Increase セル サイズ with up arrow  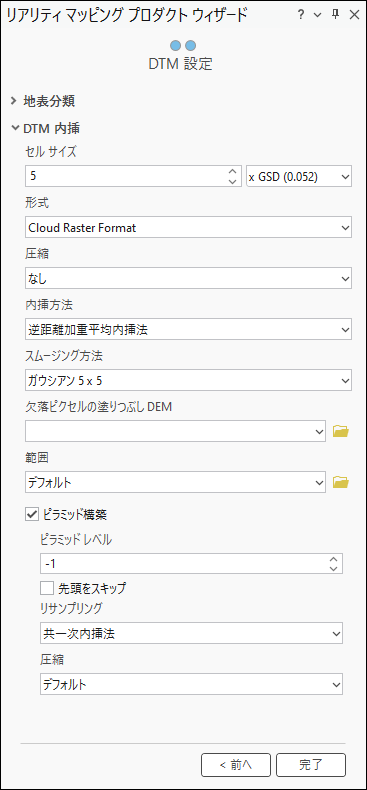pos(233,171)
